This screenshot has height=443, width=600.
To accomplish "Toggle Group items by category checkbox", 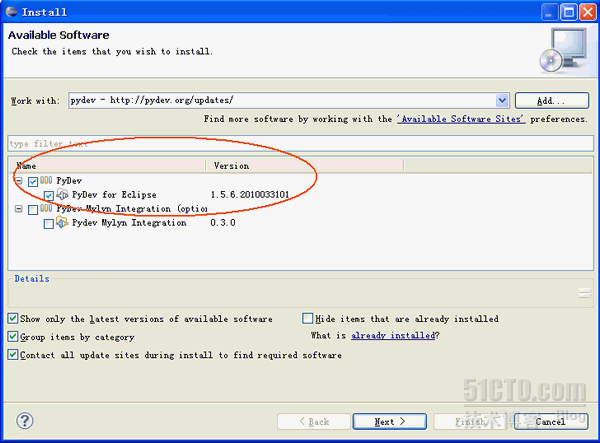I will click(x=13, y=337).
